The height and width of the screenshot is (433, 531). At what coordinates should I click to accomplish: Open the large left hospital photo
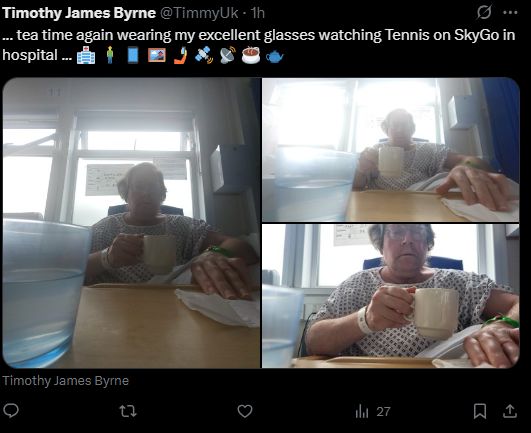tap(131, 223)
